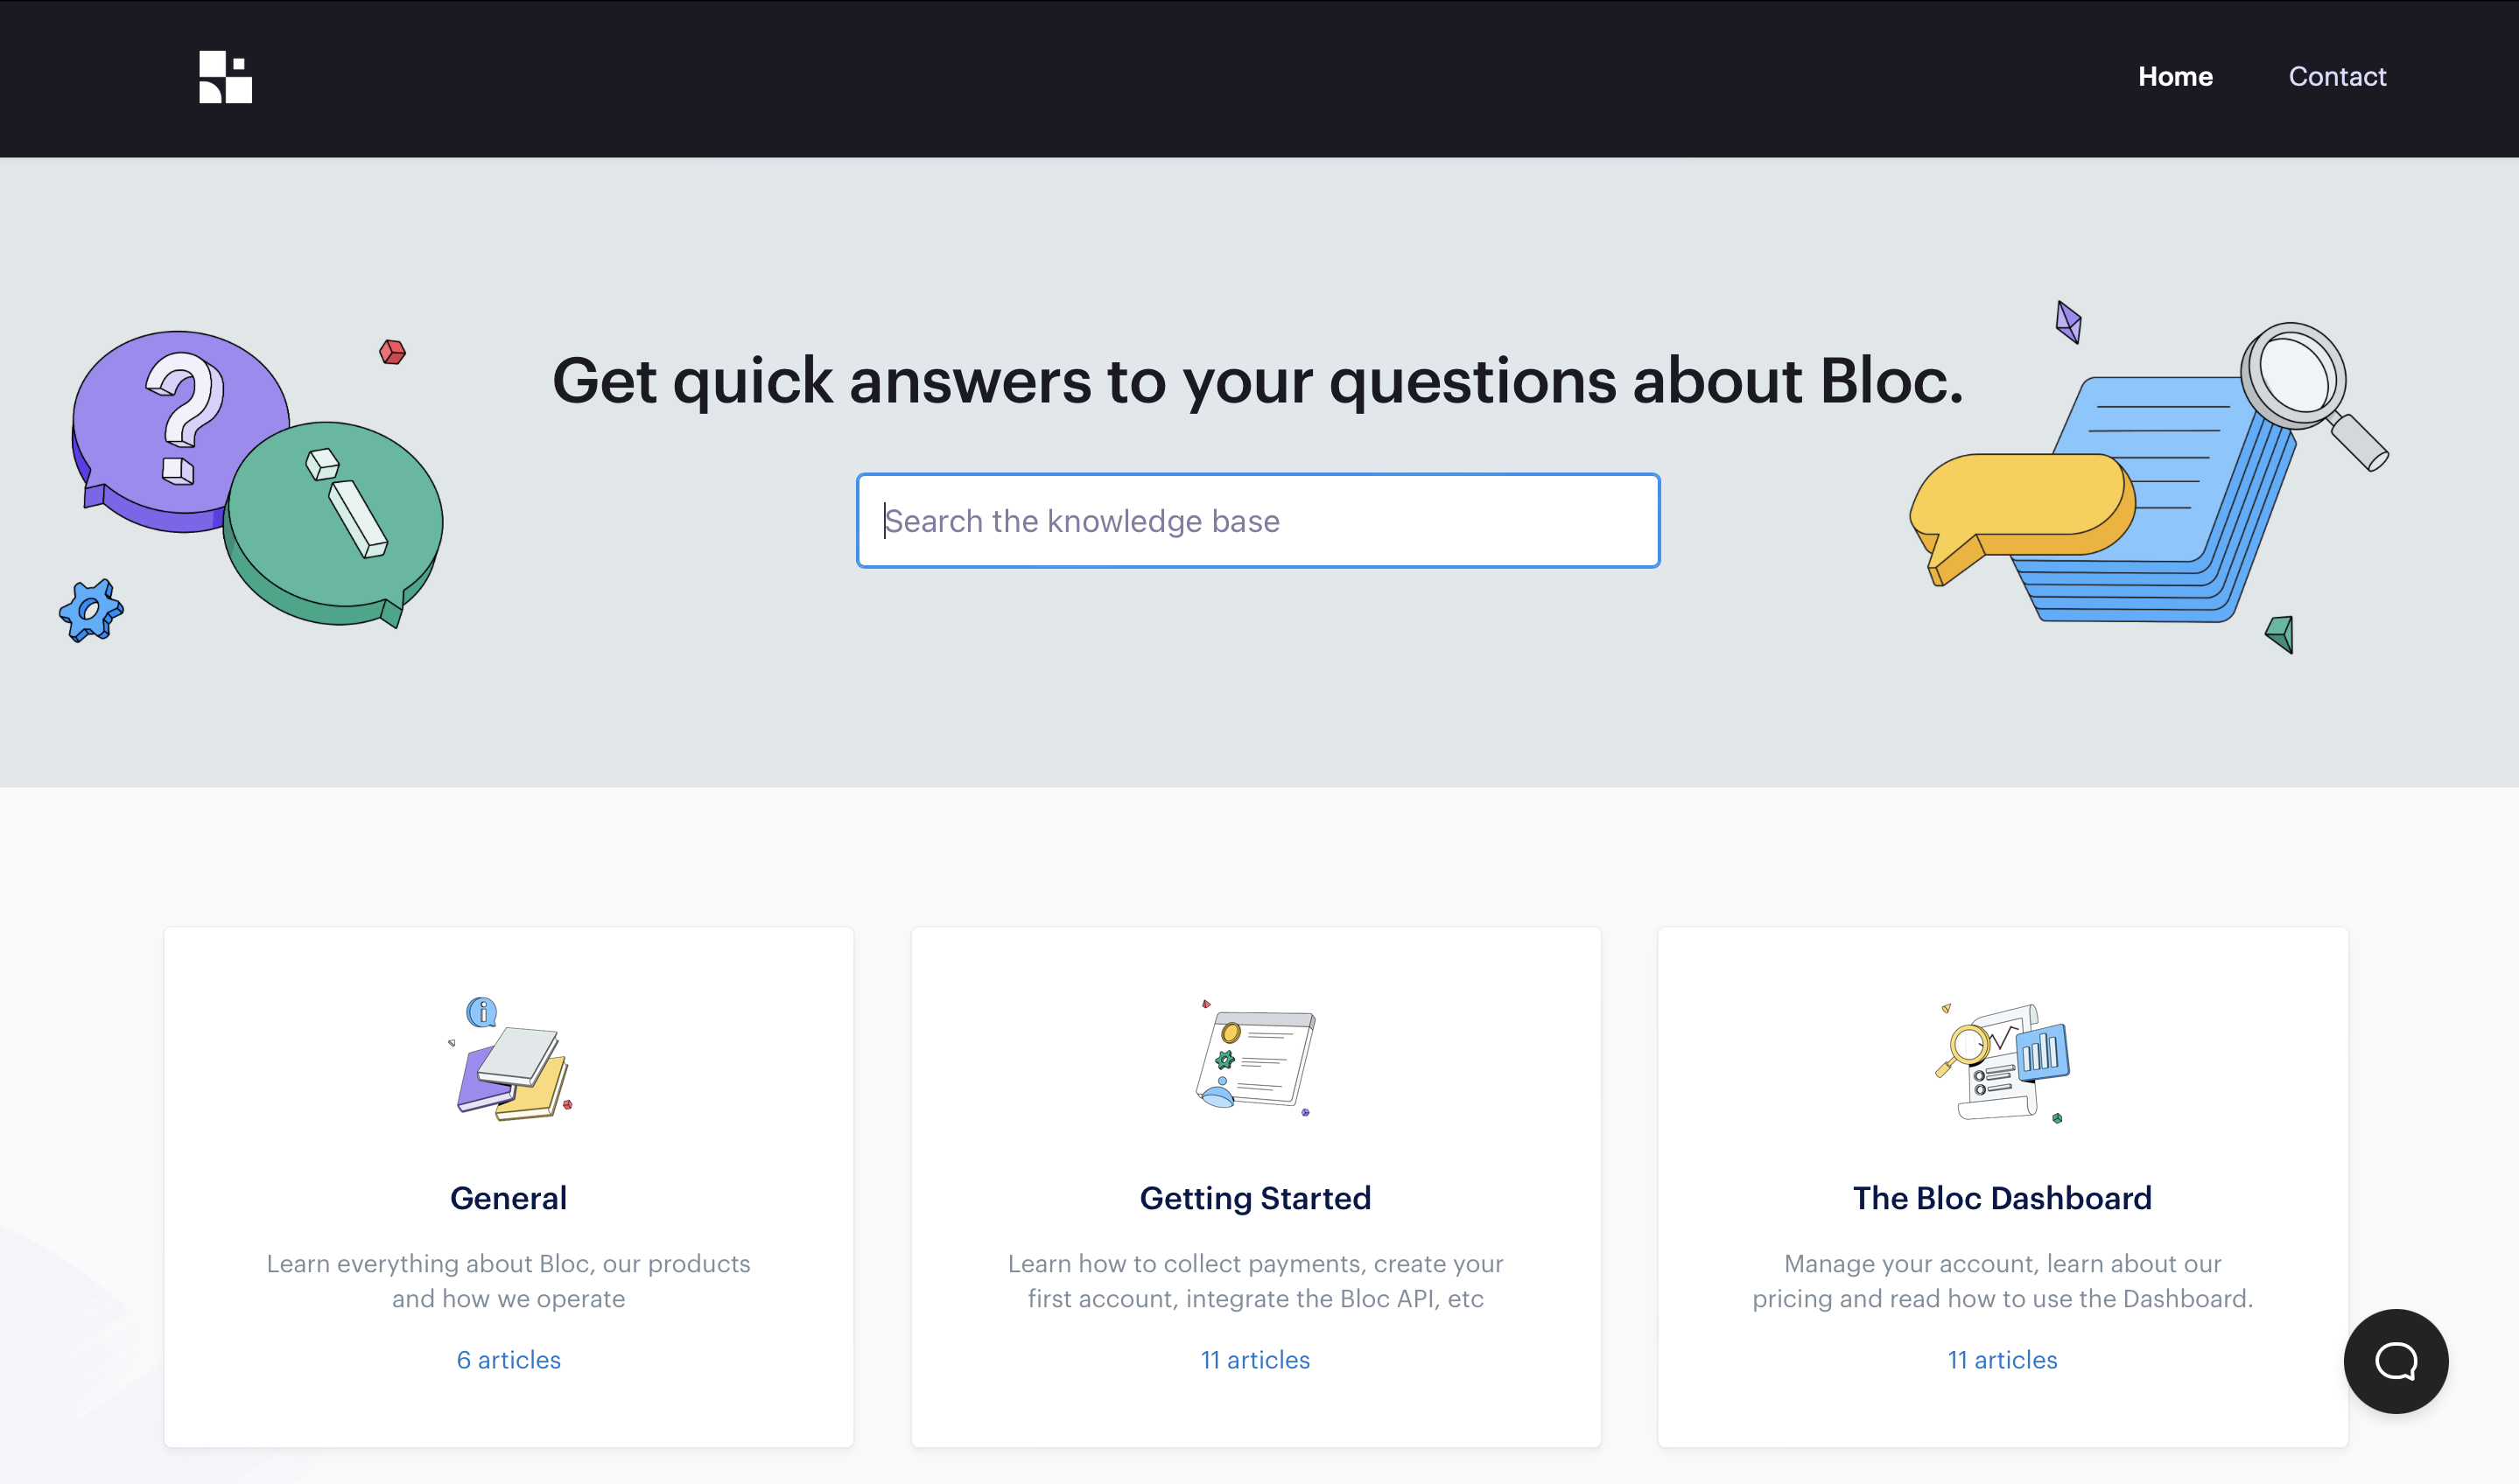This screenshot has height=1484, width=2519.
Task: Click into the knowledge base search field
Action: [1257, 520]
